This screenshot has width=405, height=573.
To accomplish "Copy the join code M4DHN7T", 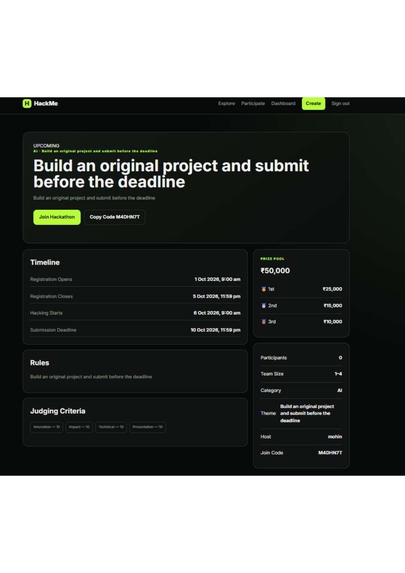I will tap(115, 217).
